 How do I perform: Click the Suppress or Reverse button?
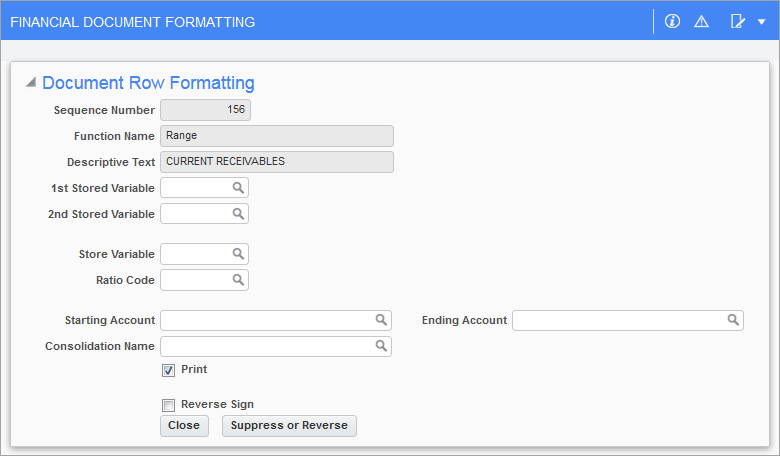click(289, 426)
